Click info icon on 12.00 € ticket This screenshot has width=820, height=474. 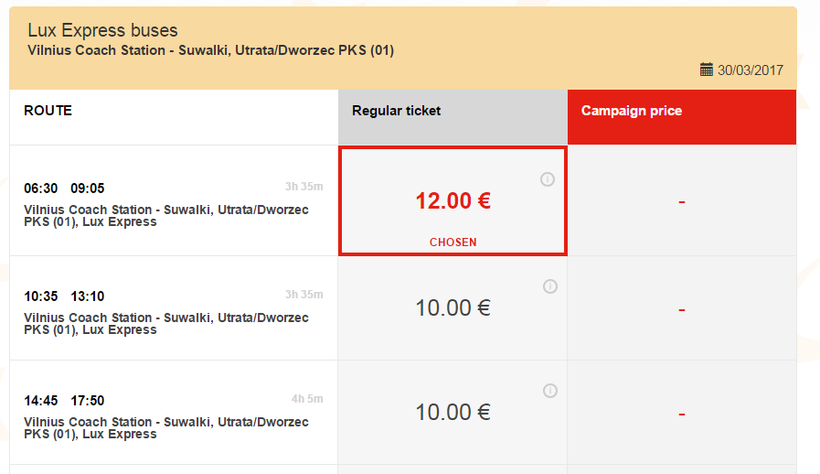(547, 180)
